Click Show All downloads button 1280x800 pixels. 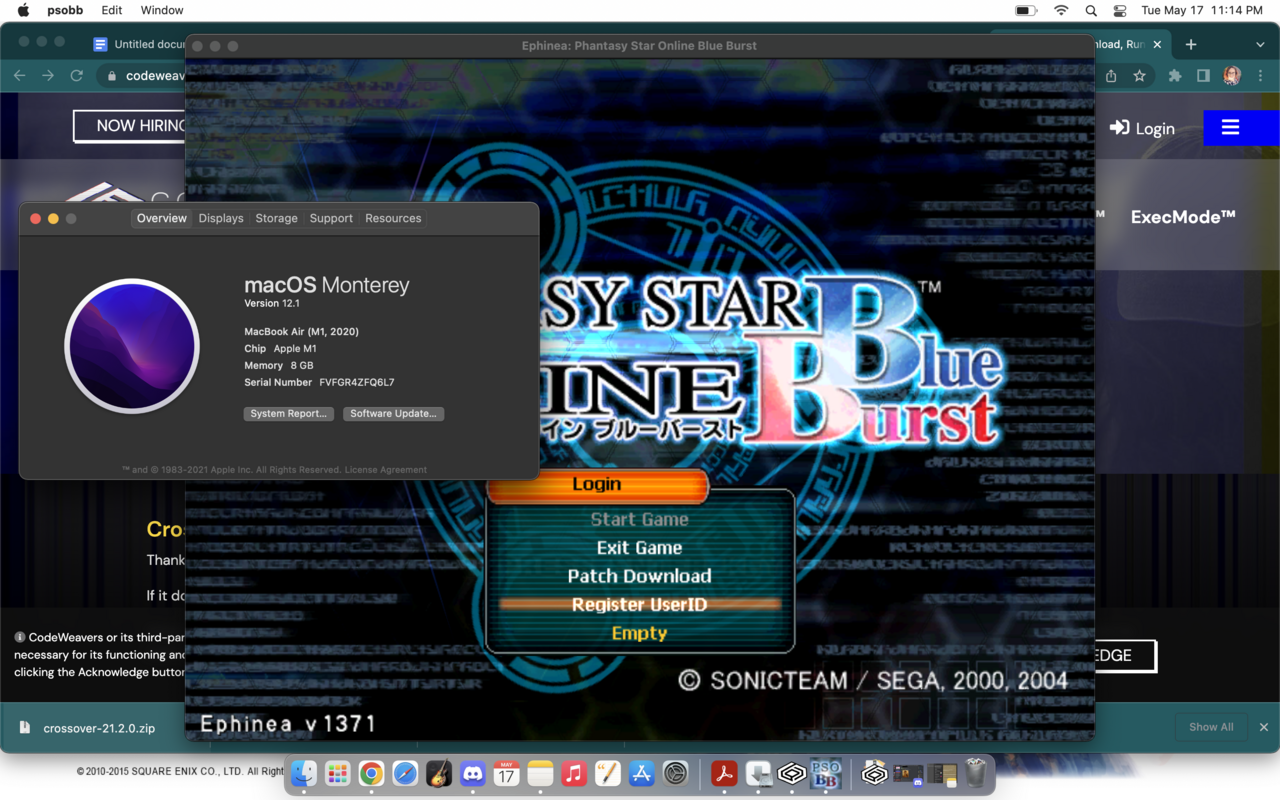[x=1211, y=727]
